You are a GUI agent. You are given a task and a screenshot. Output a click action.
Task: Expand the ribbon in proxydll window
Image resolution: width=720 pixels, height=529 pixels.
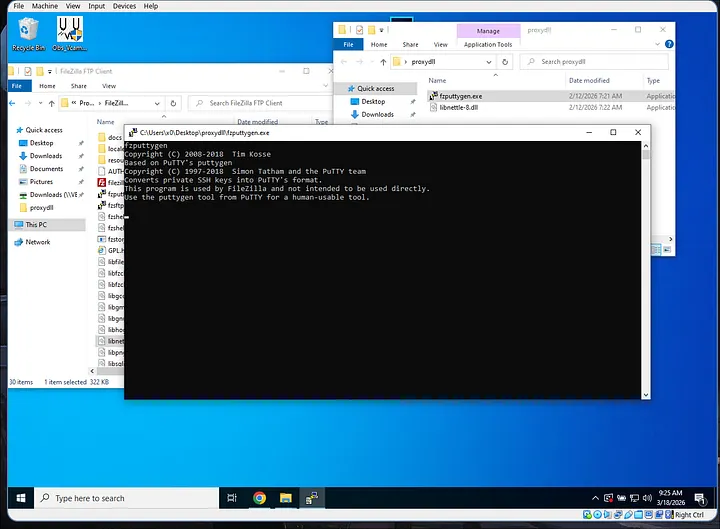[657, 44]
